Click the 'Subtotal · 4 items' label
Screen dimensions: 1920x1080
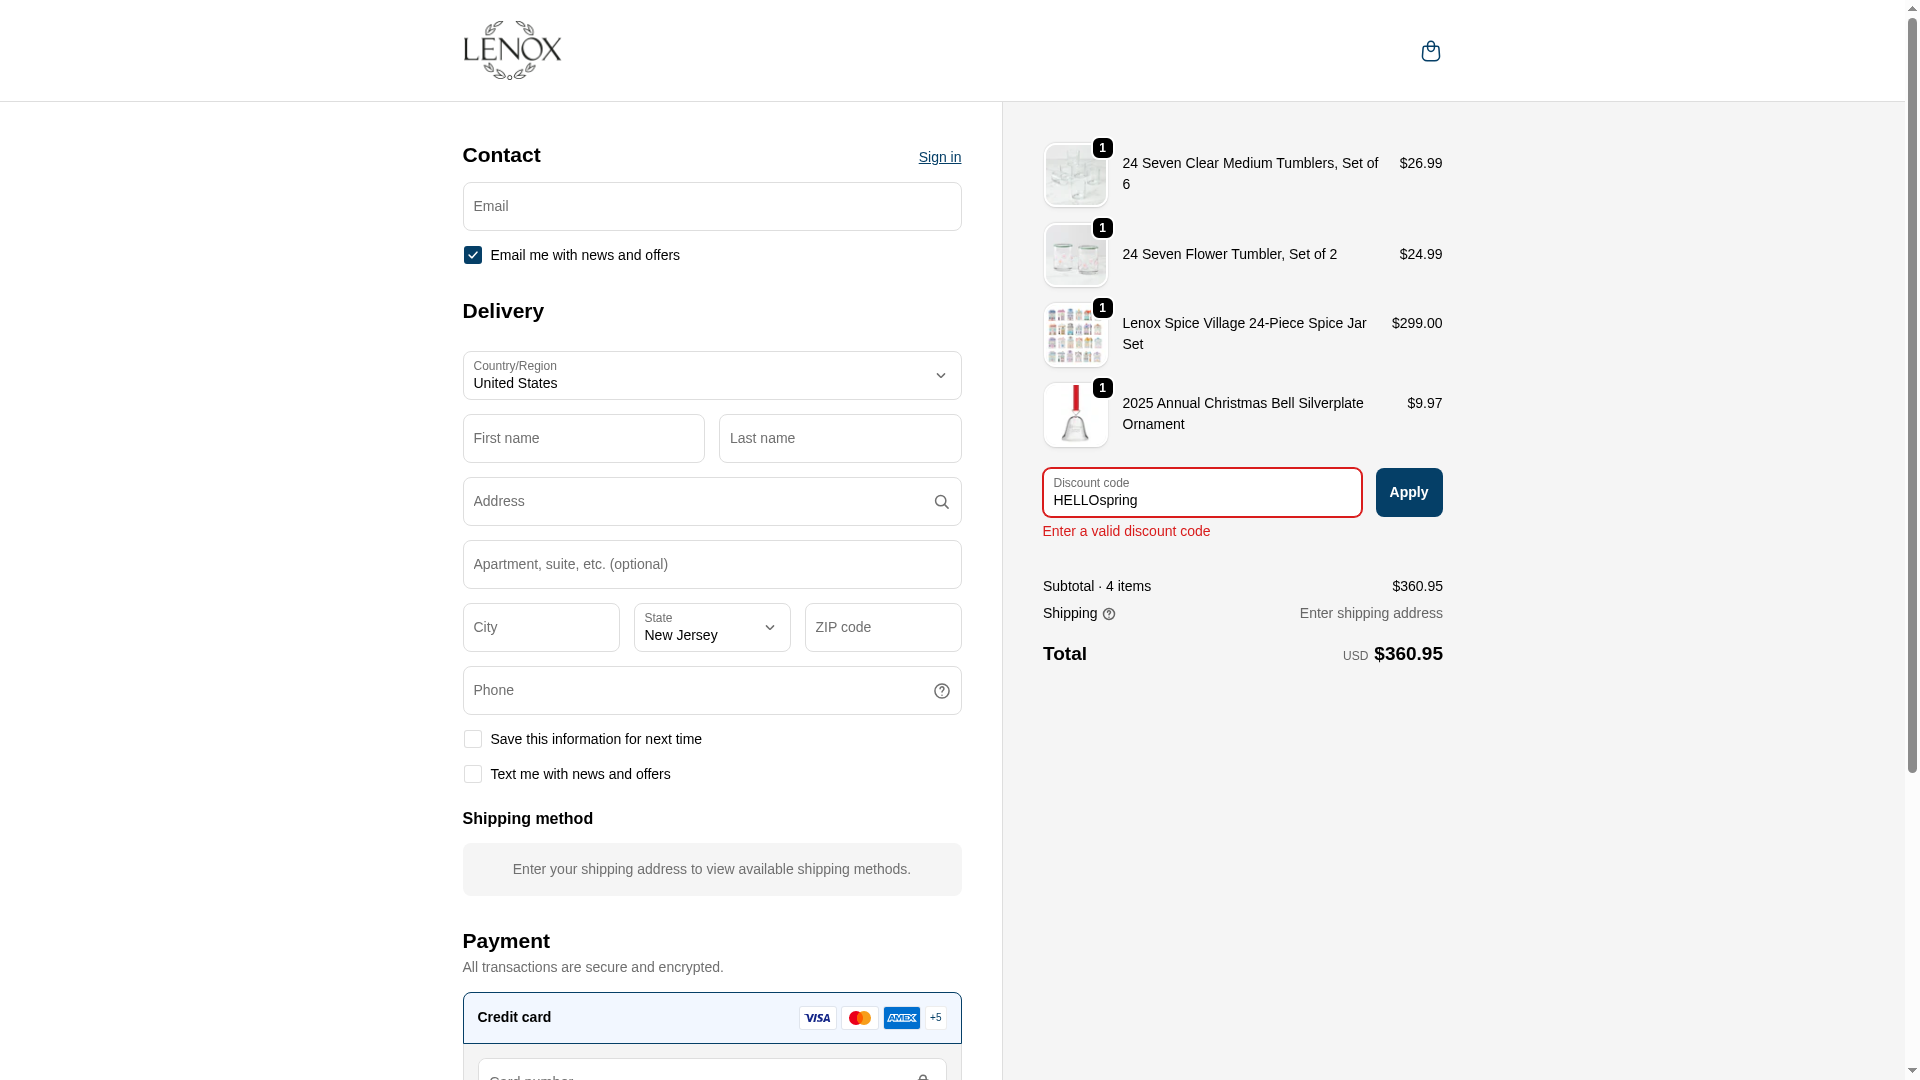1097,586
